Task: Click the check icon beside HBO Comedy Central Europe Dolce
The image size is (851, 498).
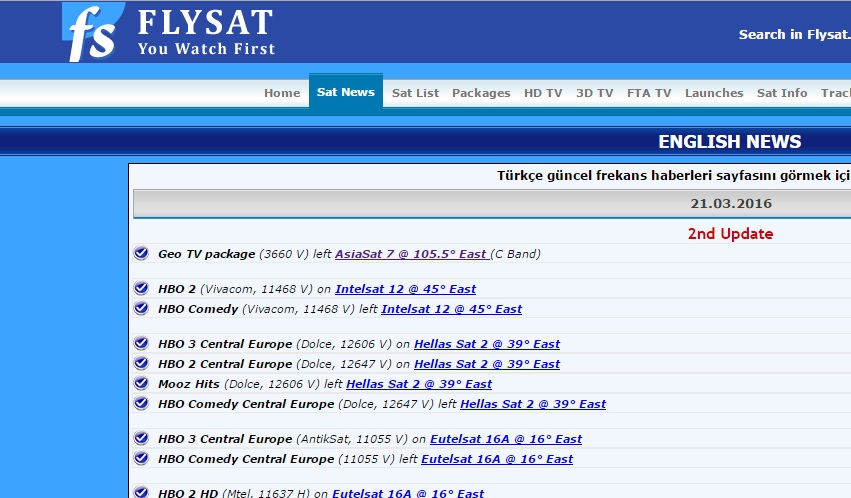Action: (142, 404)
